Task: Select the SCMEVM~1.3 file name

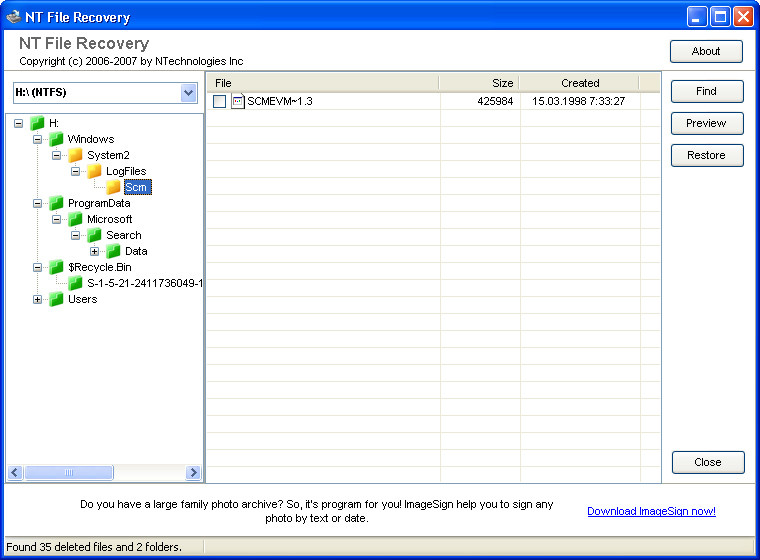Action: 280,101
